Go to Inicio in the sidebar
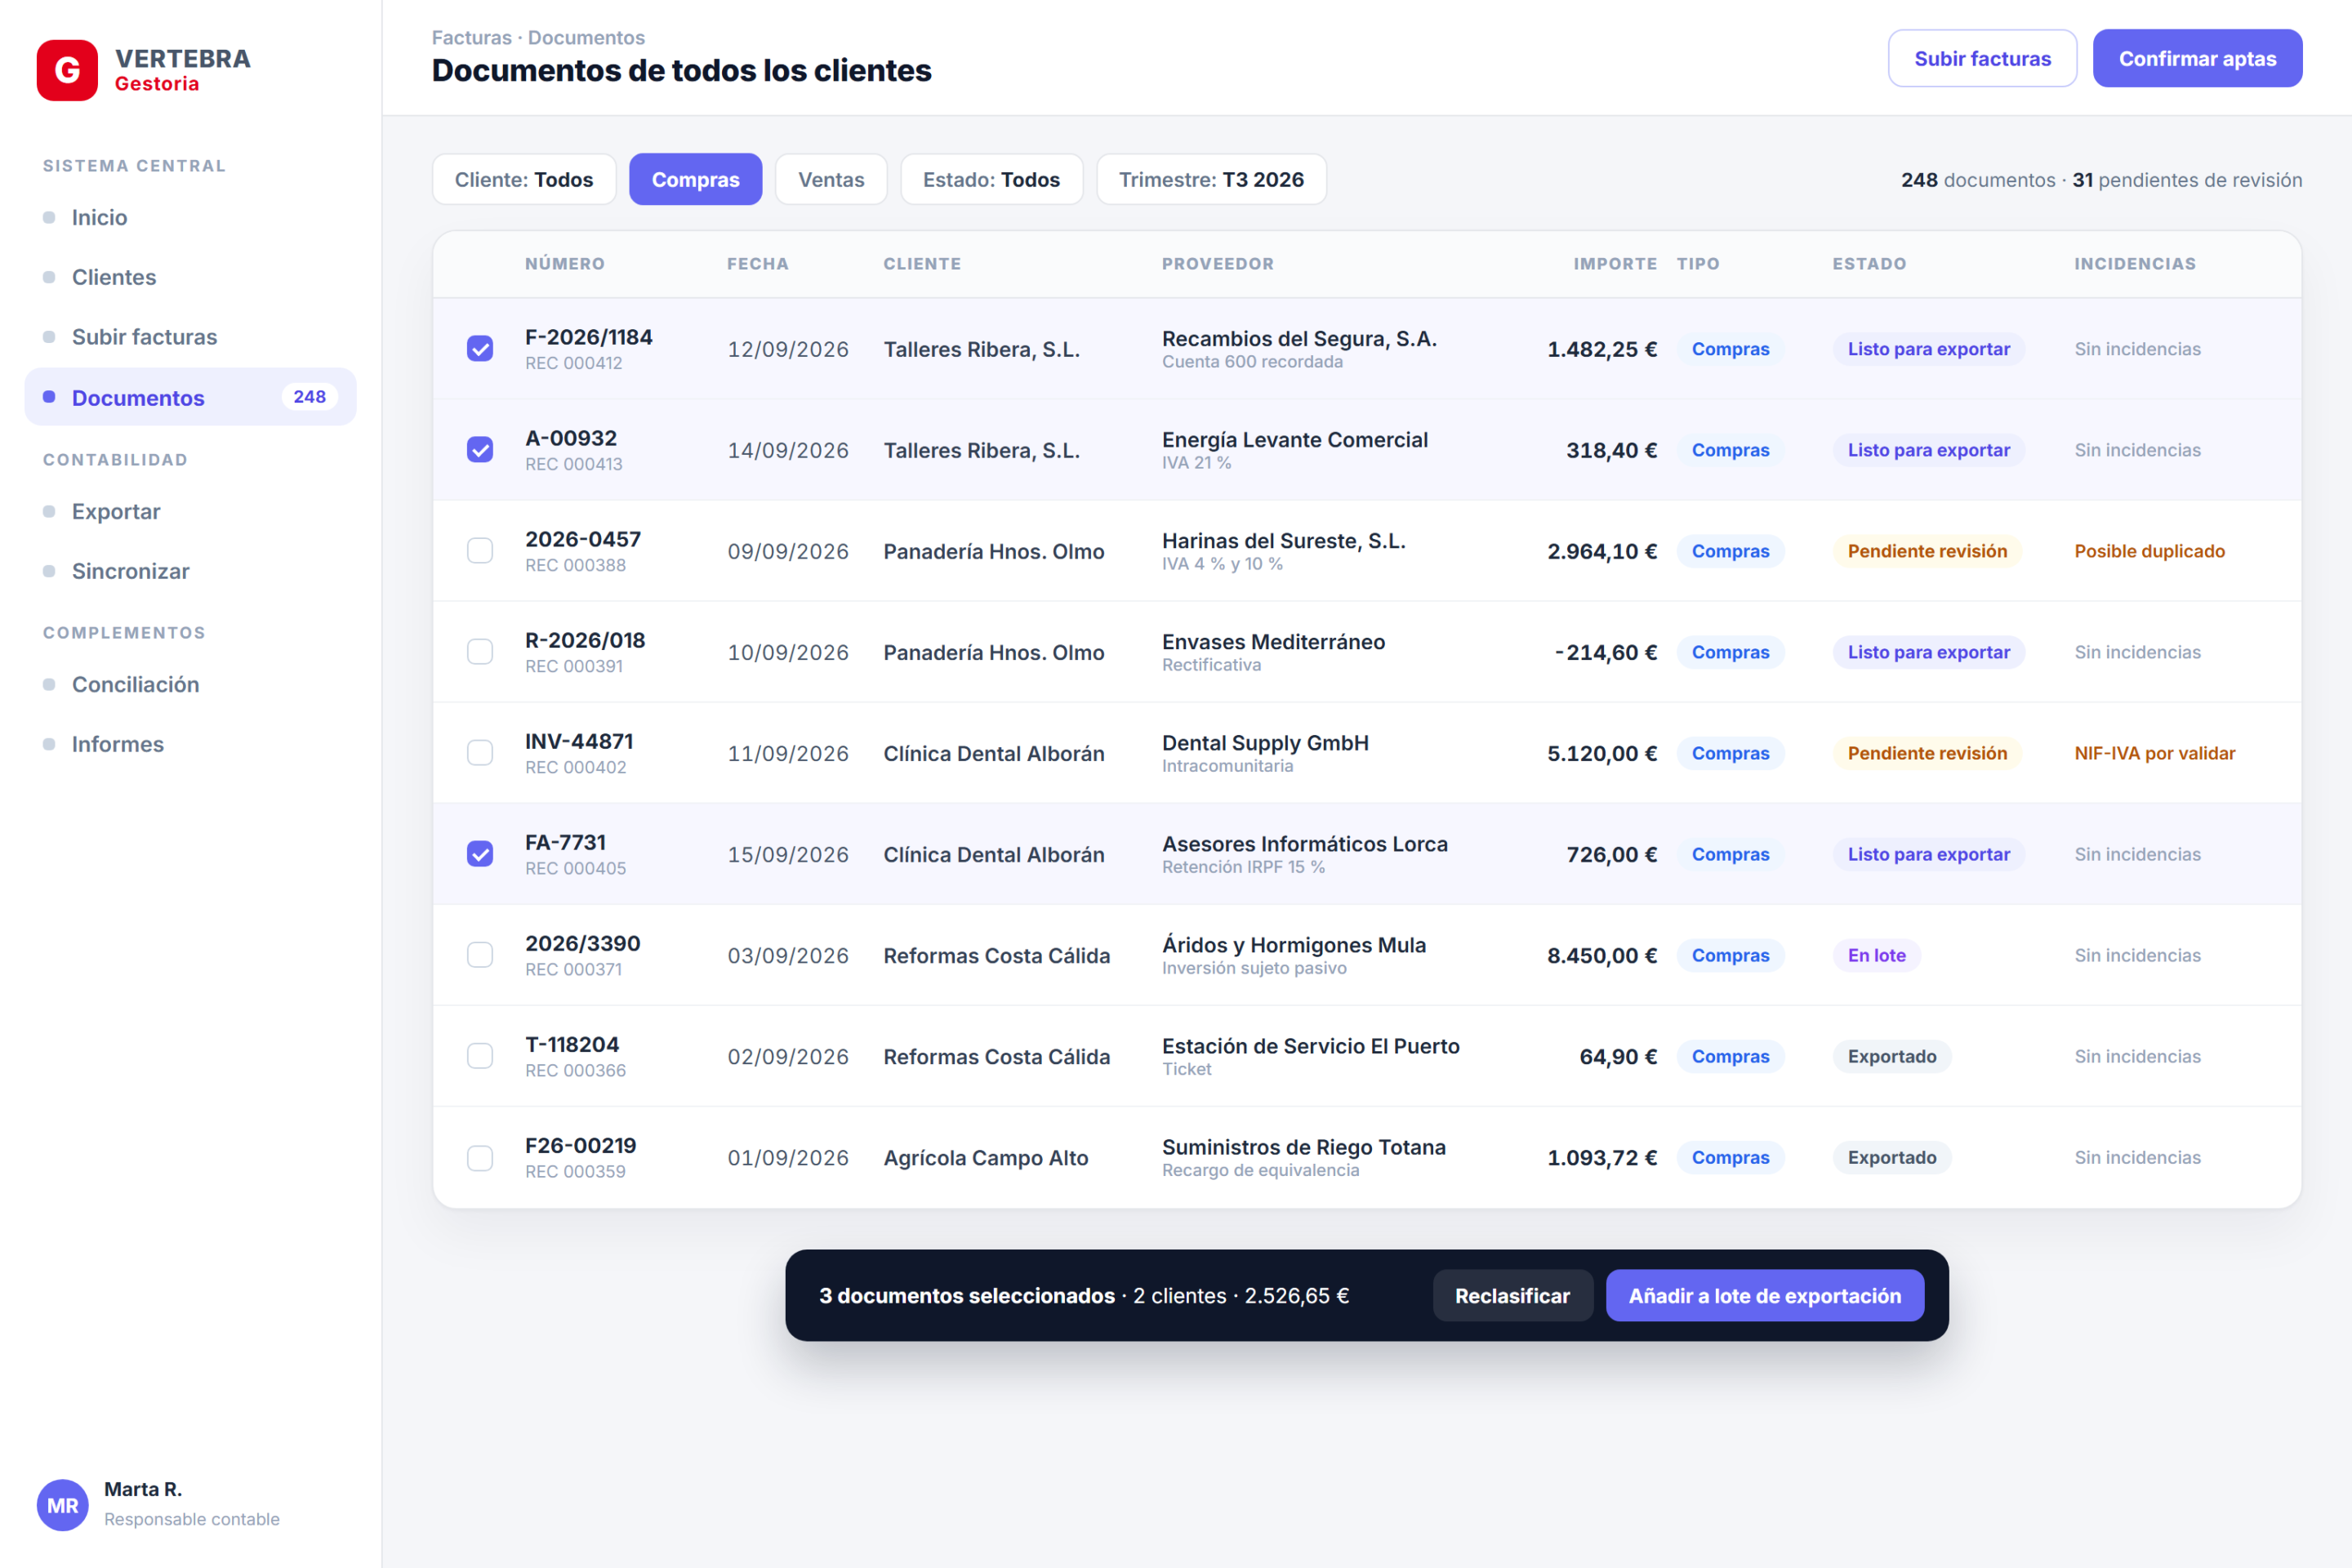Viewport: 2352px width, 1568px height. 190,217
